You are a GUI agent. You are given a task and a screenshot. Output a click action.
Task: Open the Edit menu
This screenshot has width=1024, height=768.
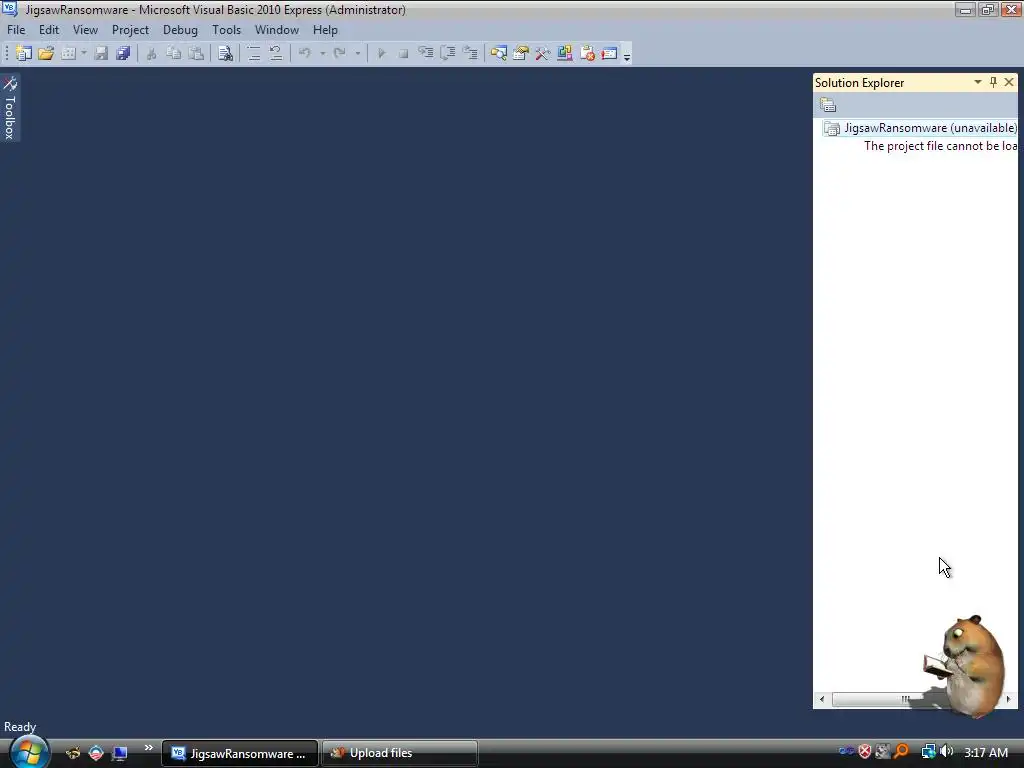(49, 30)
